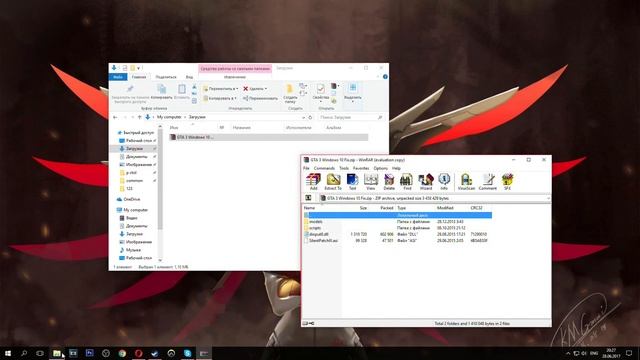Open My computer in Explorer sidebar

(136, 210)
